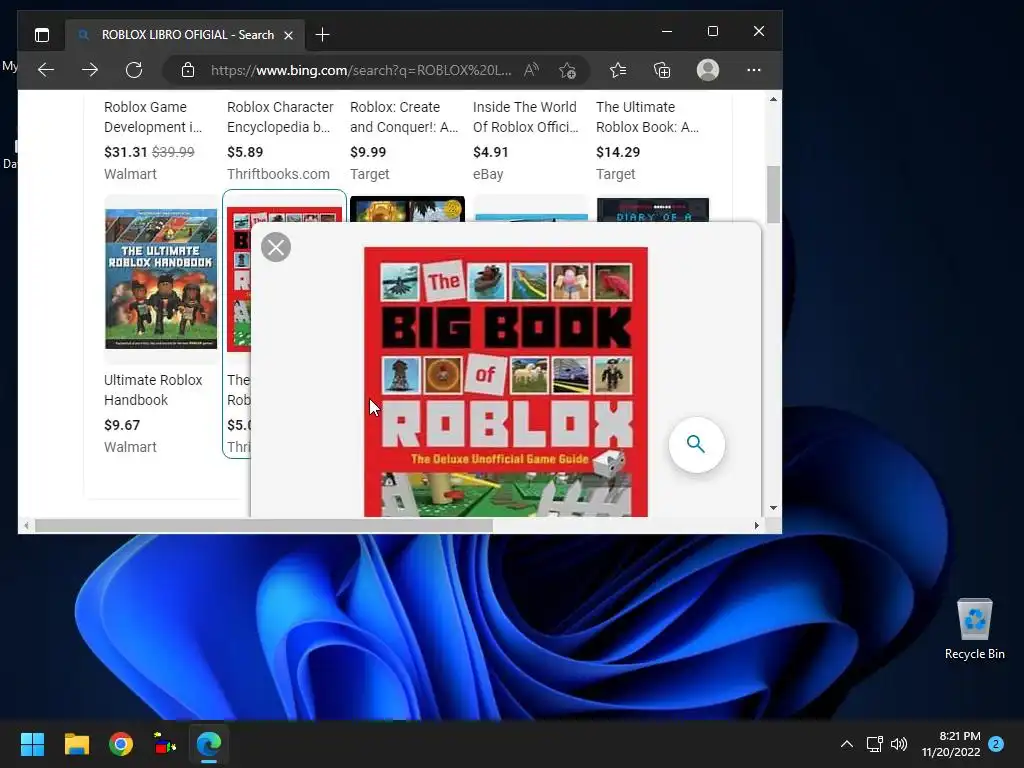The width and height of the screenshot is (1024, 768).
Task: Click the forward navigation arrow in Edge
Action: pos(90,70)
